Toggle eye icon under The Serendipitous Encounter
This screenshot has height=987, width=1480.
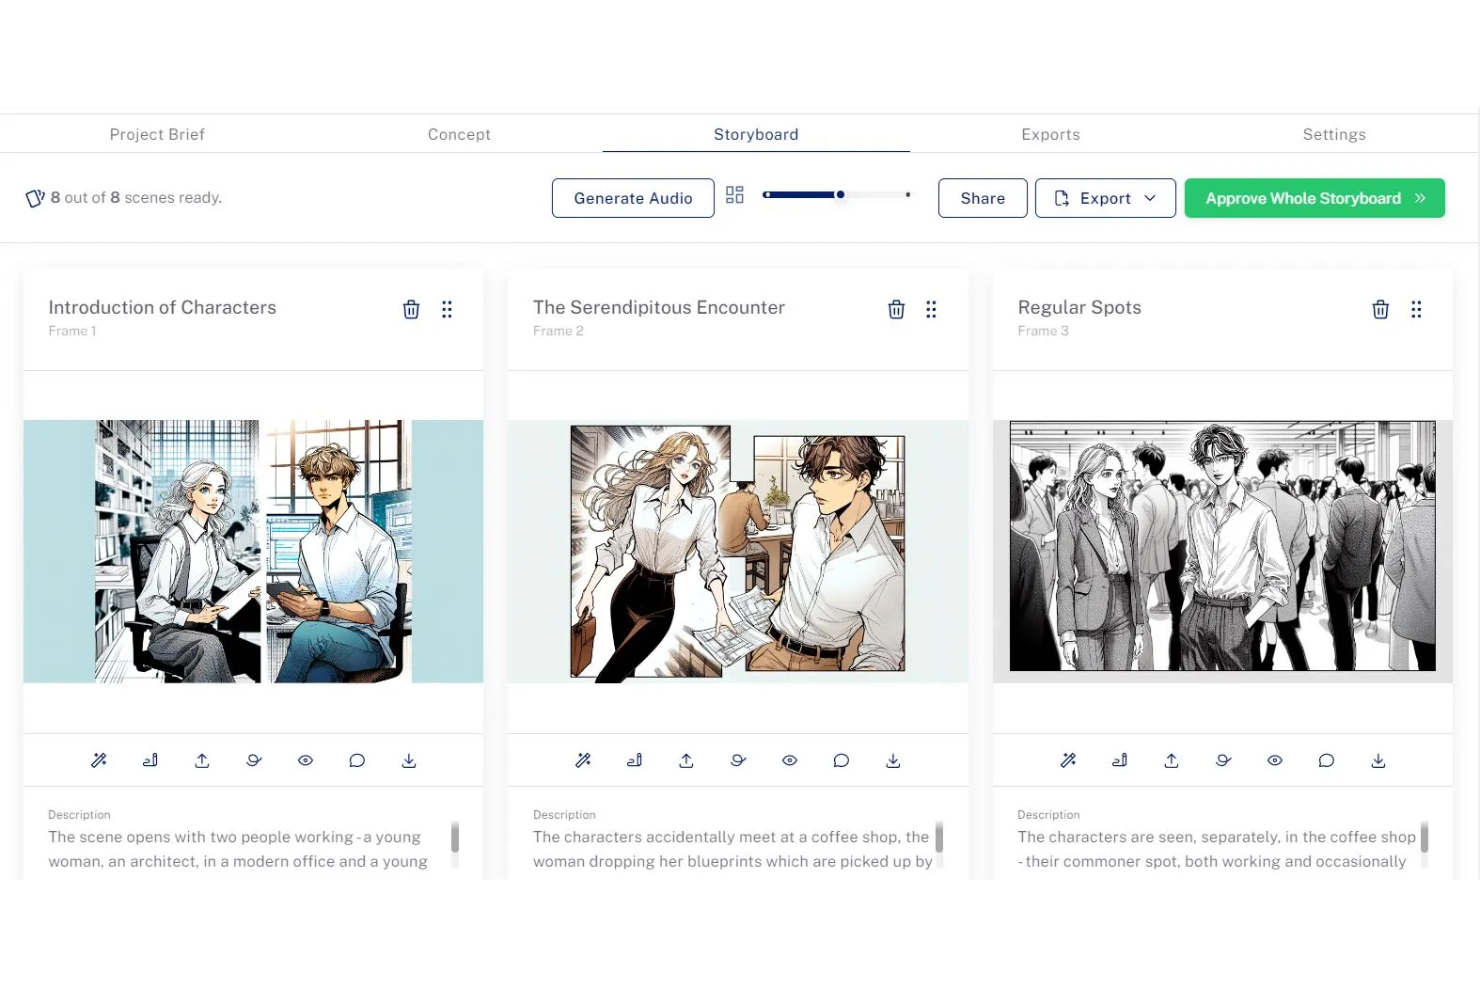(790, 761)
